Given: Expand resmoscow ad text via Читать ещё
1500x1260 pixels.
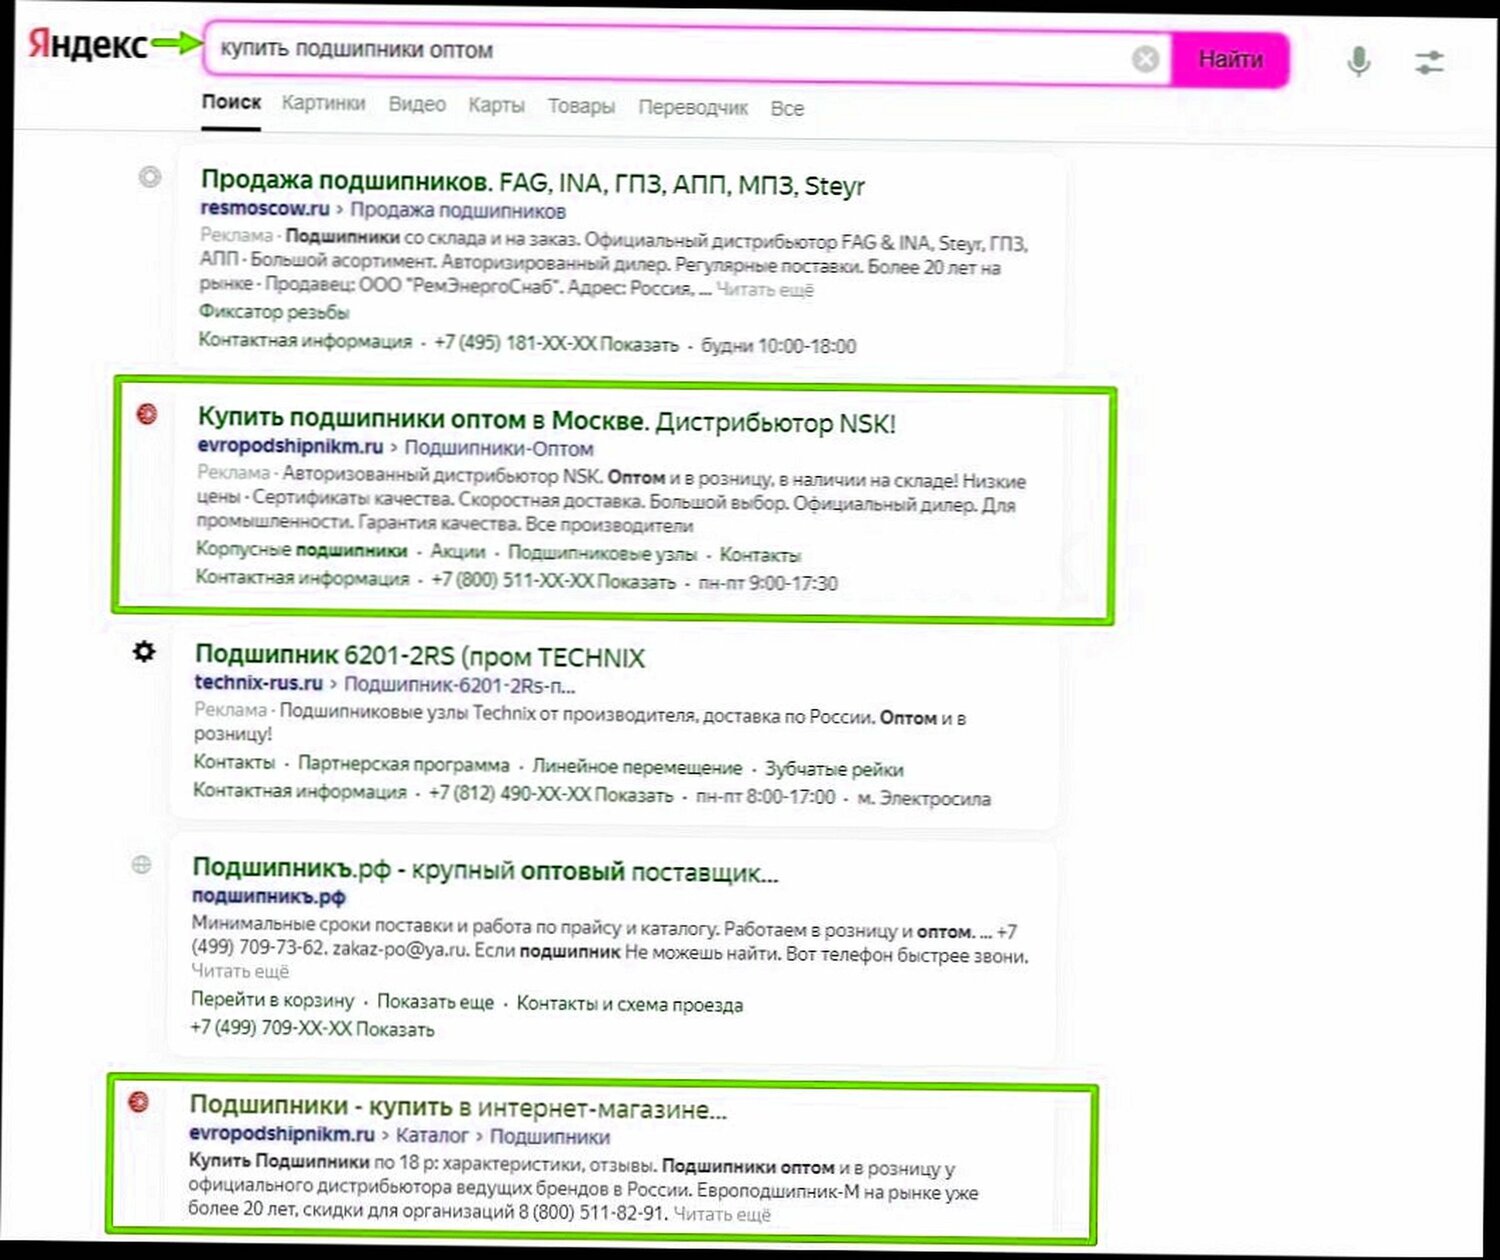Looking at the screenshot, I should click(x=765, y=290).
